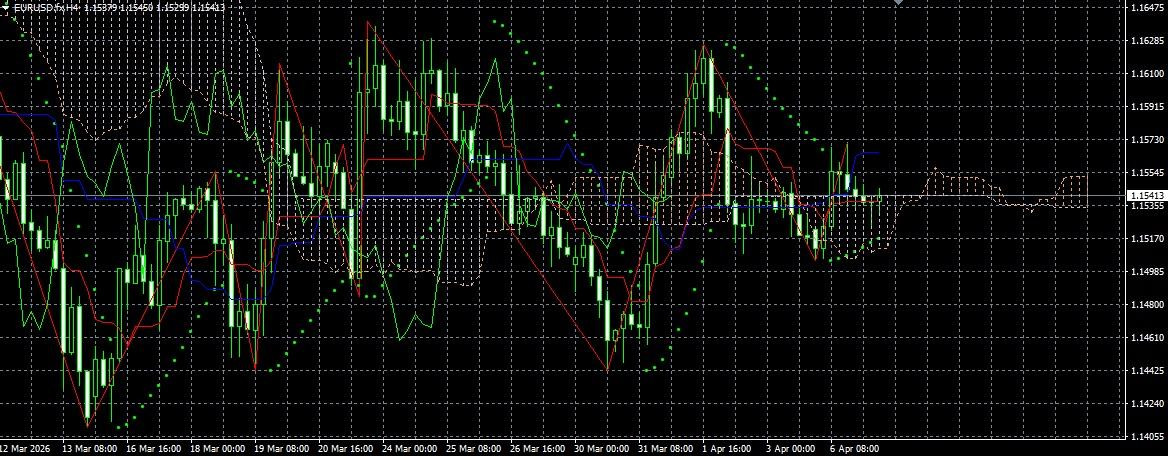The height and width of the screenshot is (456, 1168).
Task: Click price scale value 1.16285
Action: [1147, 40]
